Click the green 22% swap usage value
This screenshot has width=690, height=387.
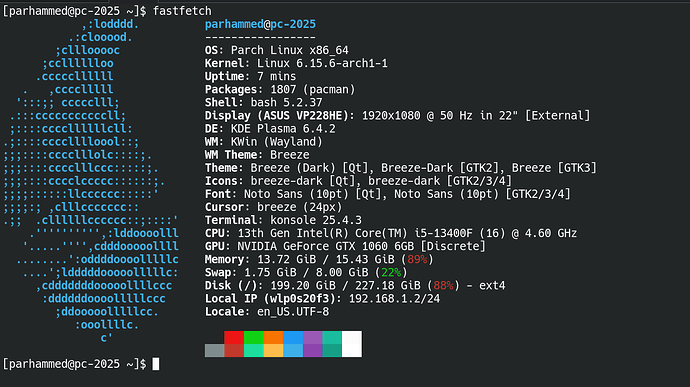(x=391, y=273)
